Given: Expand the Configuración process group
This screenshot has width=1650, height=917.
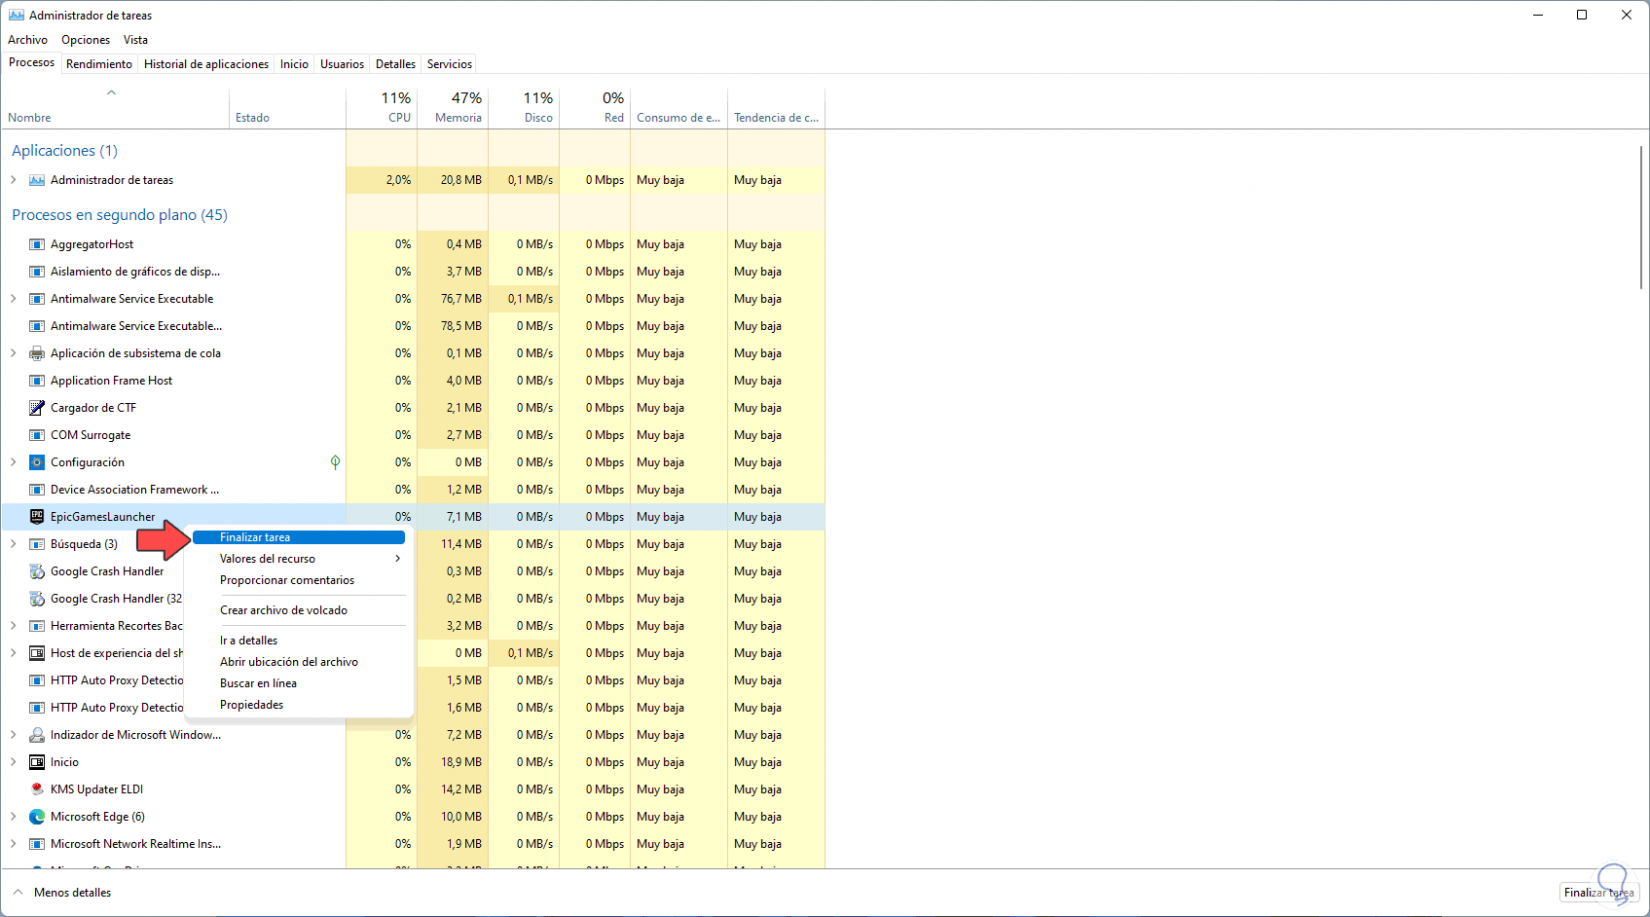Looking at the screenshot, I should 13,462.
